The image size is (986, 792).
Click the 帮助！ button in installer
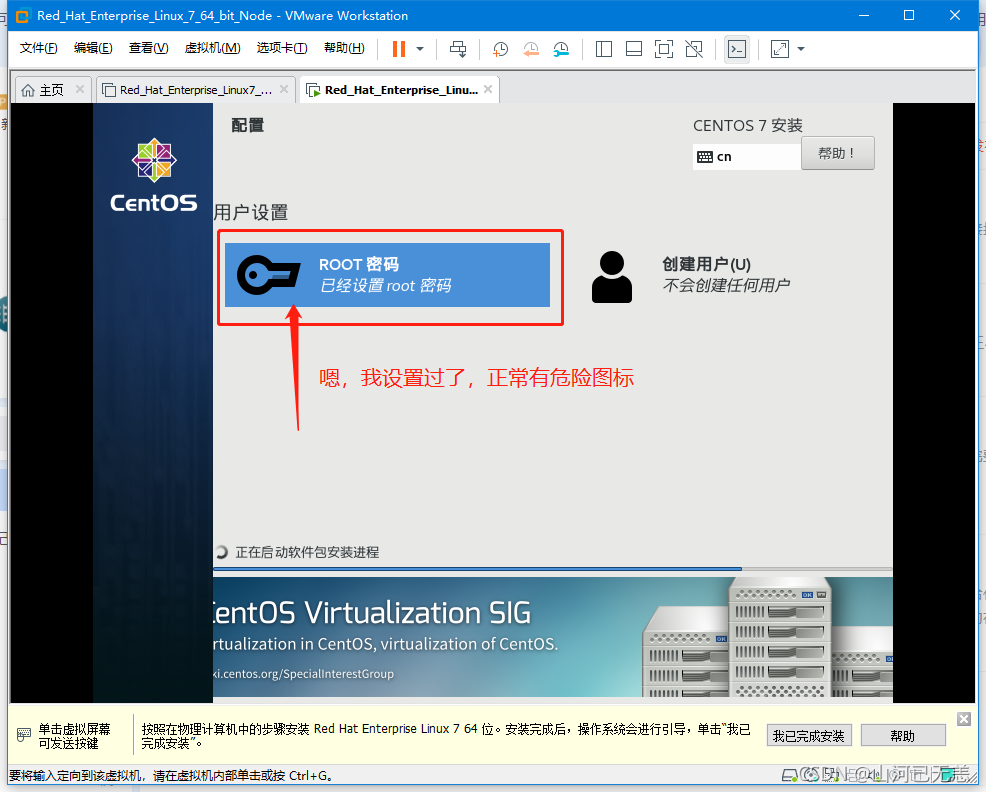pyautogui.click(x=838, y=153)
